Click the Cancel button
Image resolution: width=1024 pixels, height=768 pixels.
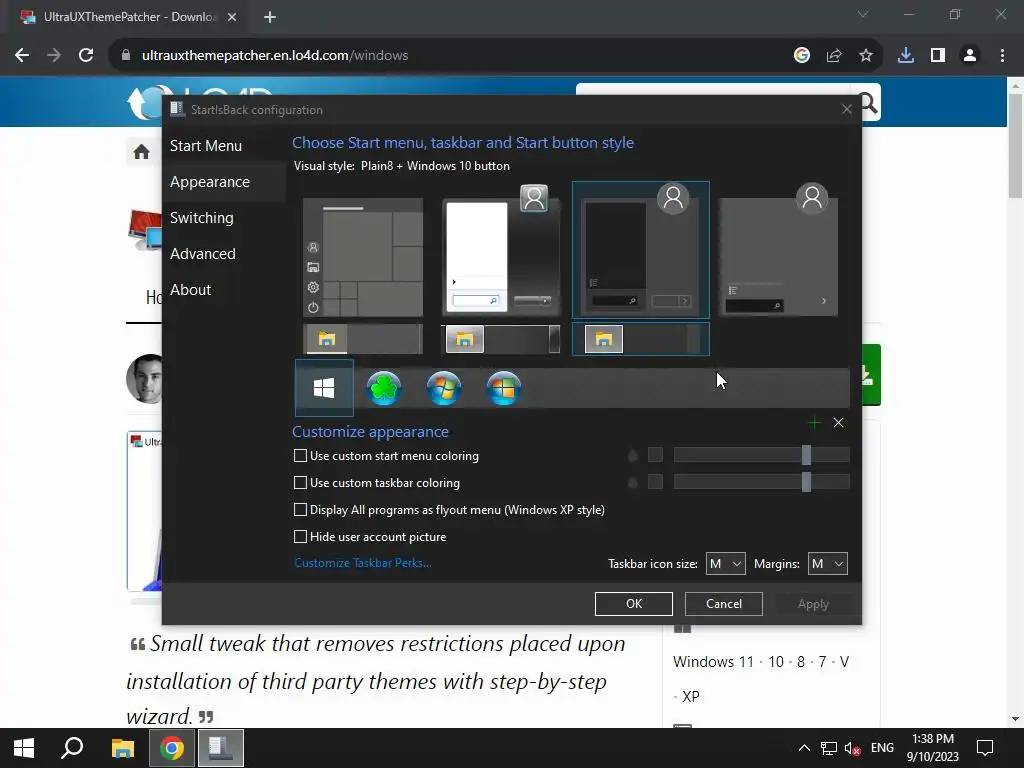(724, 604)
